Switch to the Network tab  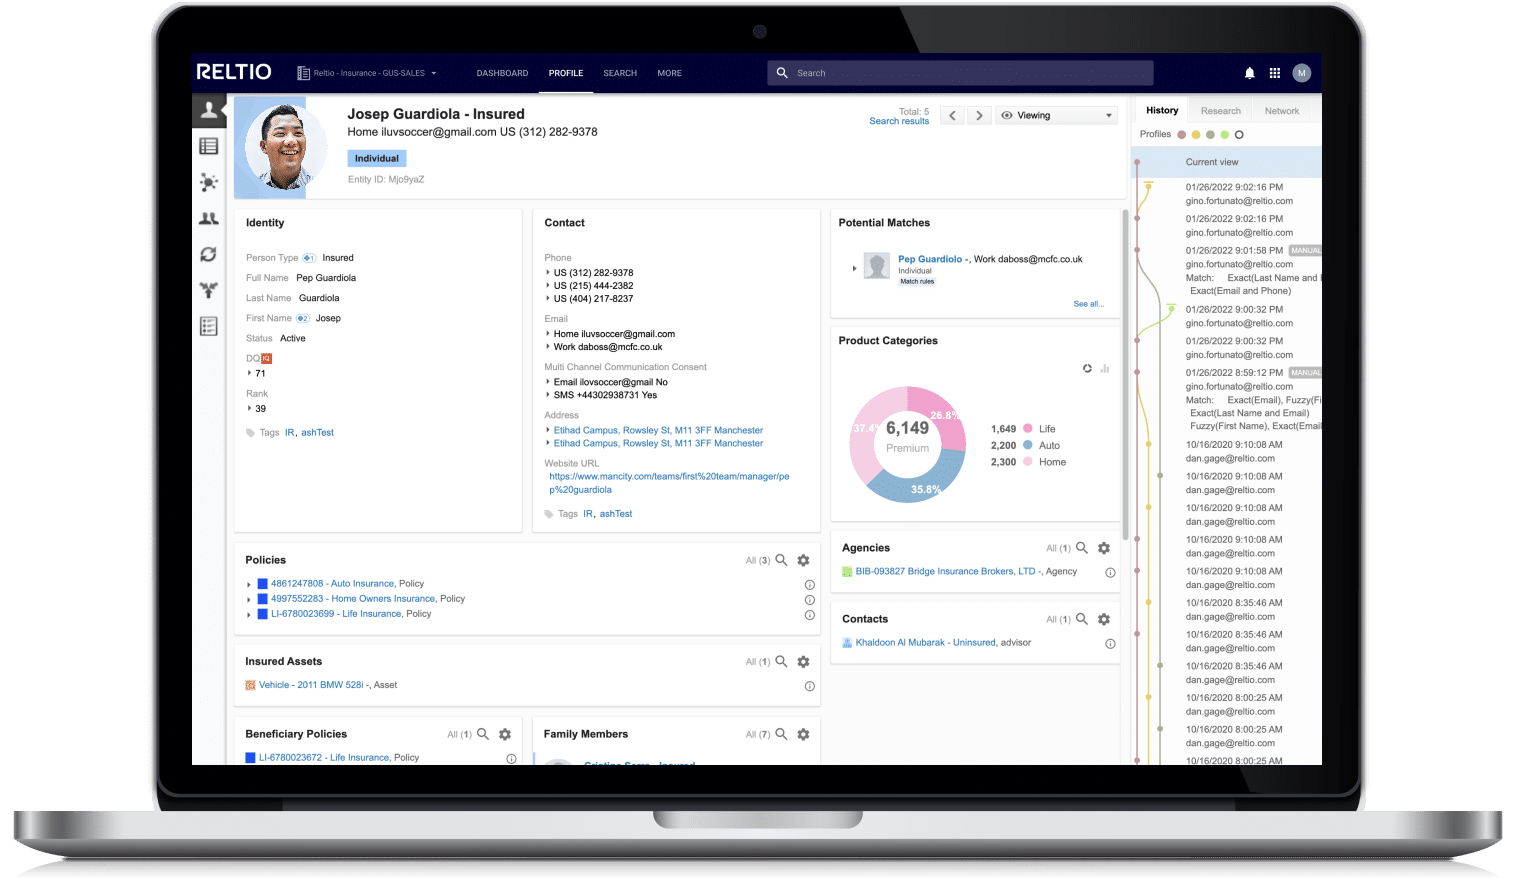pos(1282,111)
